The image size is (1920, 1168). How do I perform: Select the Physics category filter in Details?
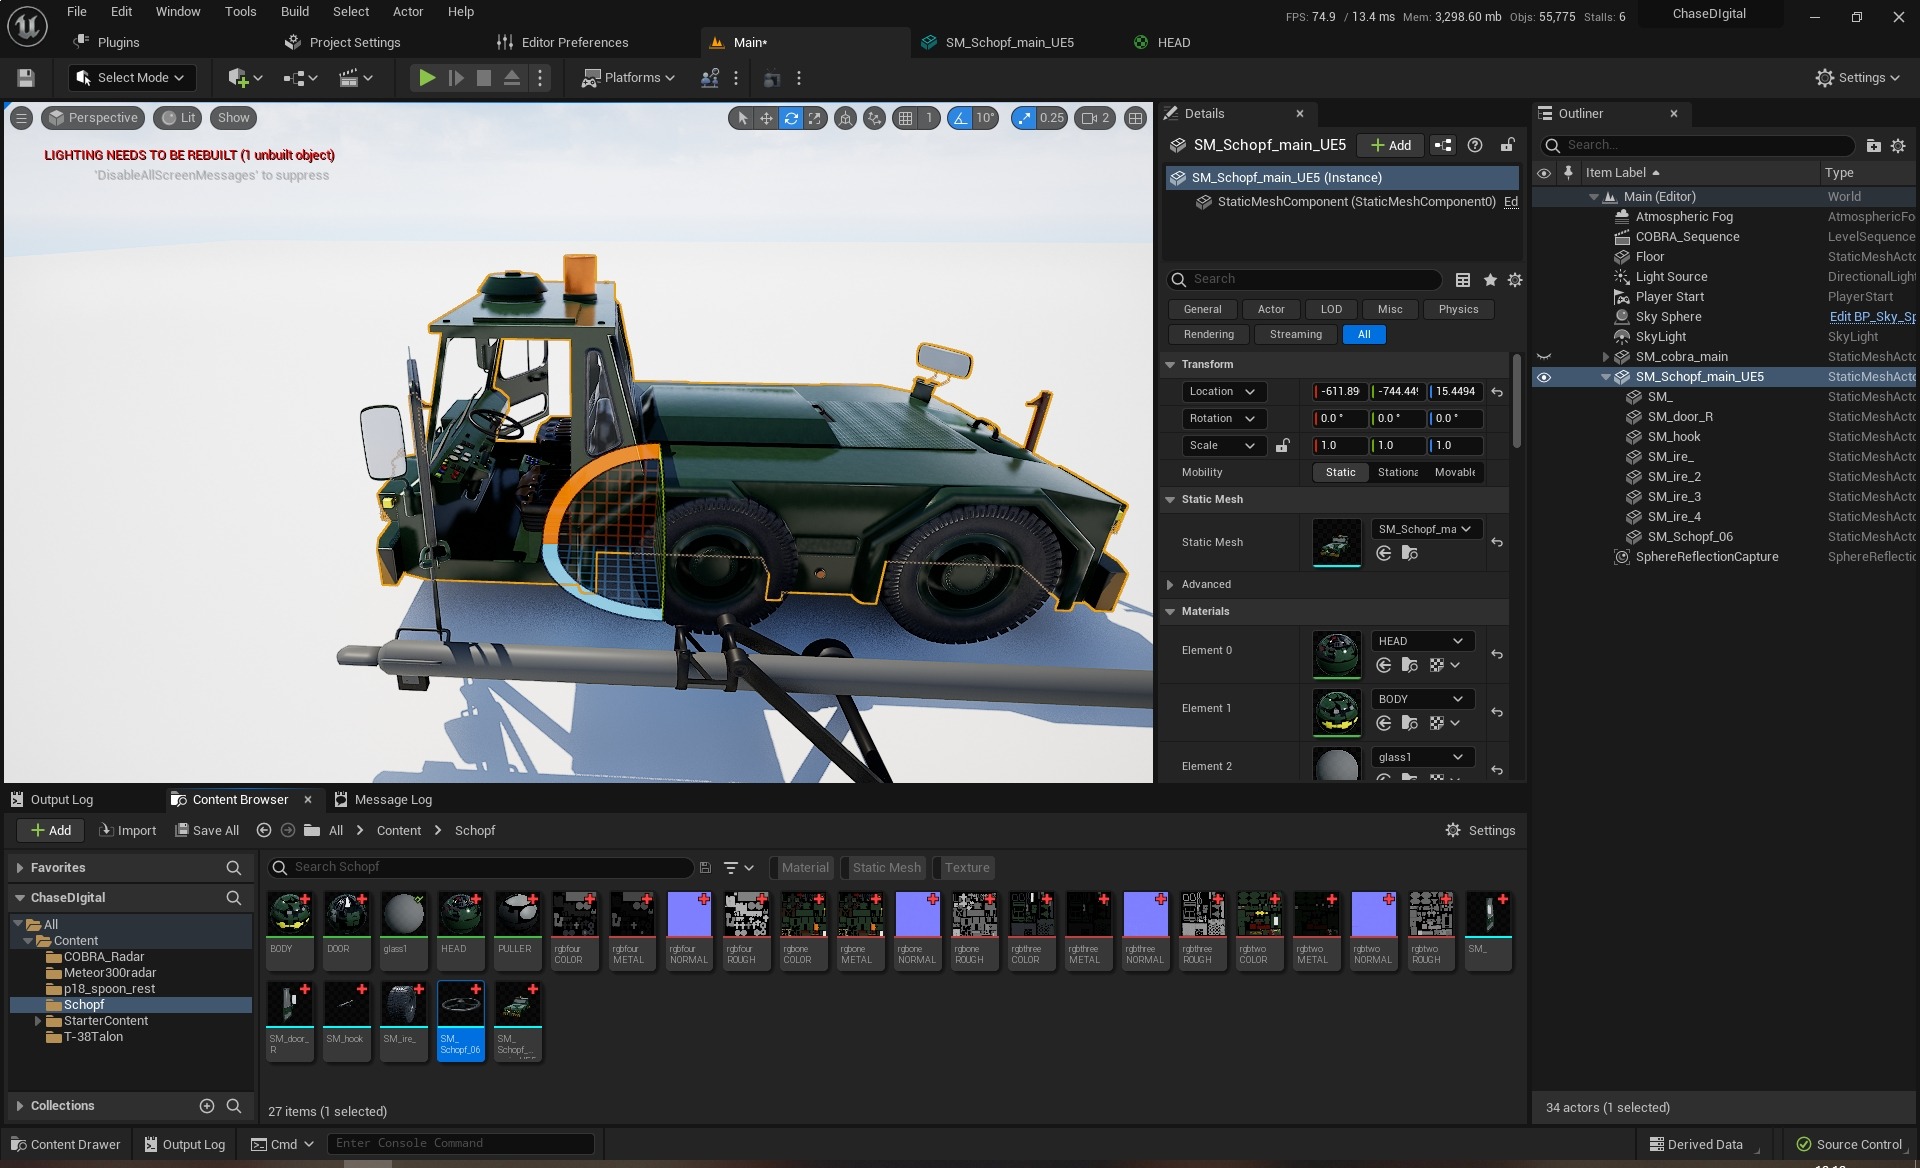[1458, 310]
